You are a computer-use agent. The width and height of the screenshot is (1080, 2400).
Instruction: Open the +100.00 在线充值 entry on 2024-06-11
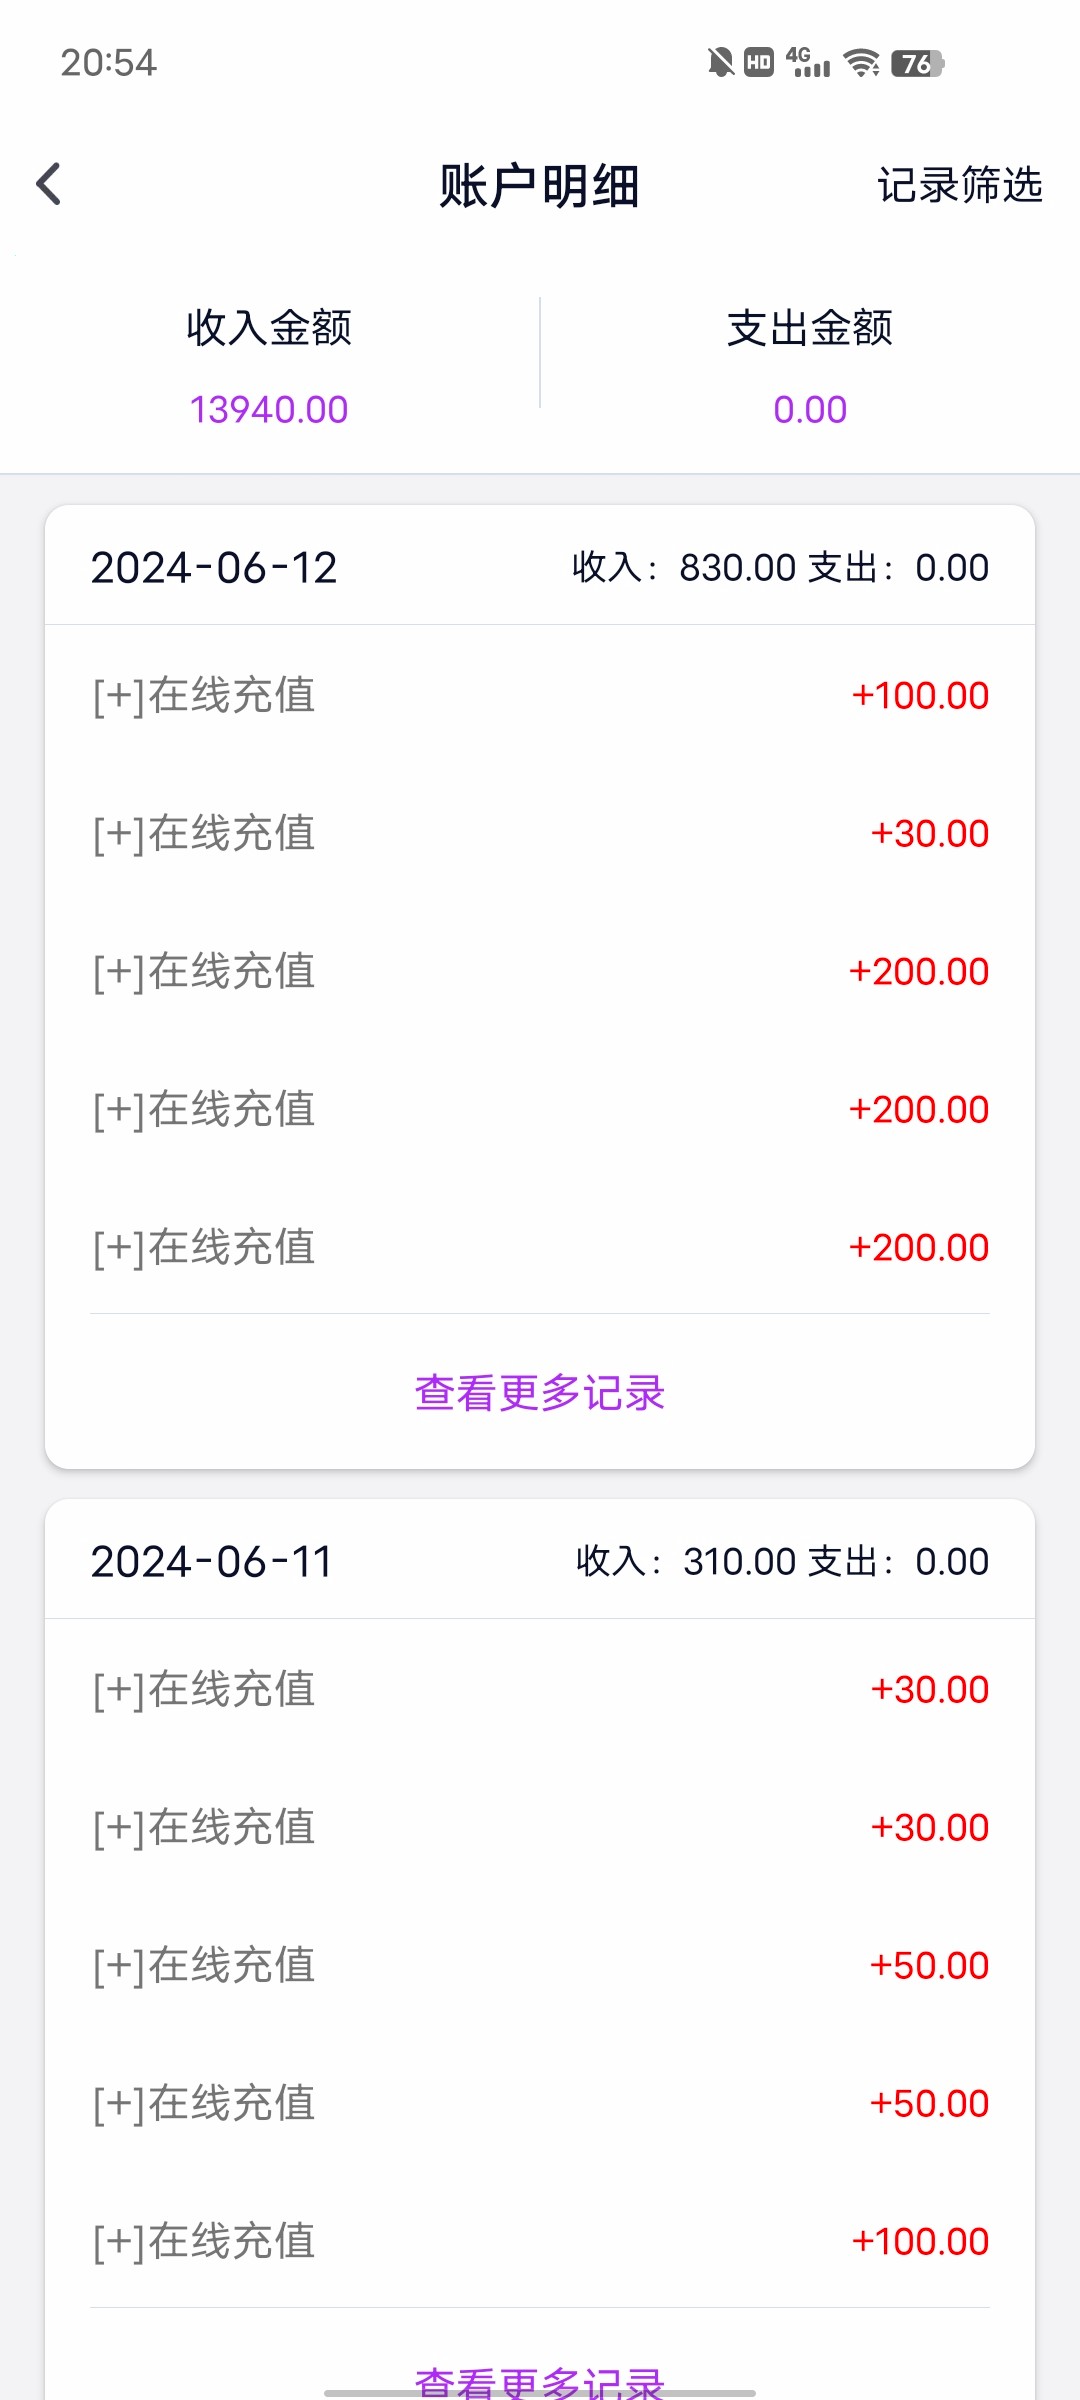[540, 2242]
